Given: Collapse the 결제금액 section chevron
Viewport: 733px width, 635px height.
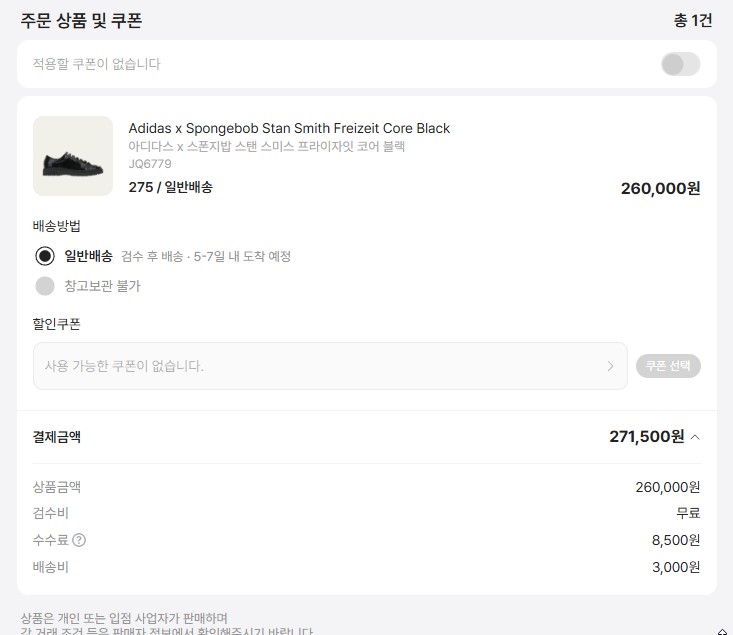Looking at the screenshot, I should pos(696,437).
